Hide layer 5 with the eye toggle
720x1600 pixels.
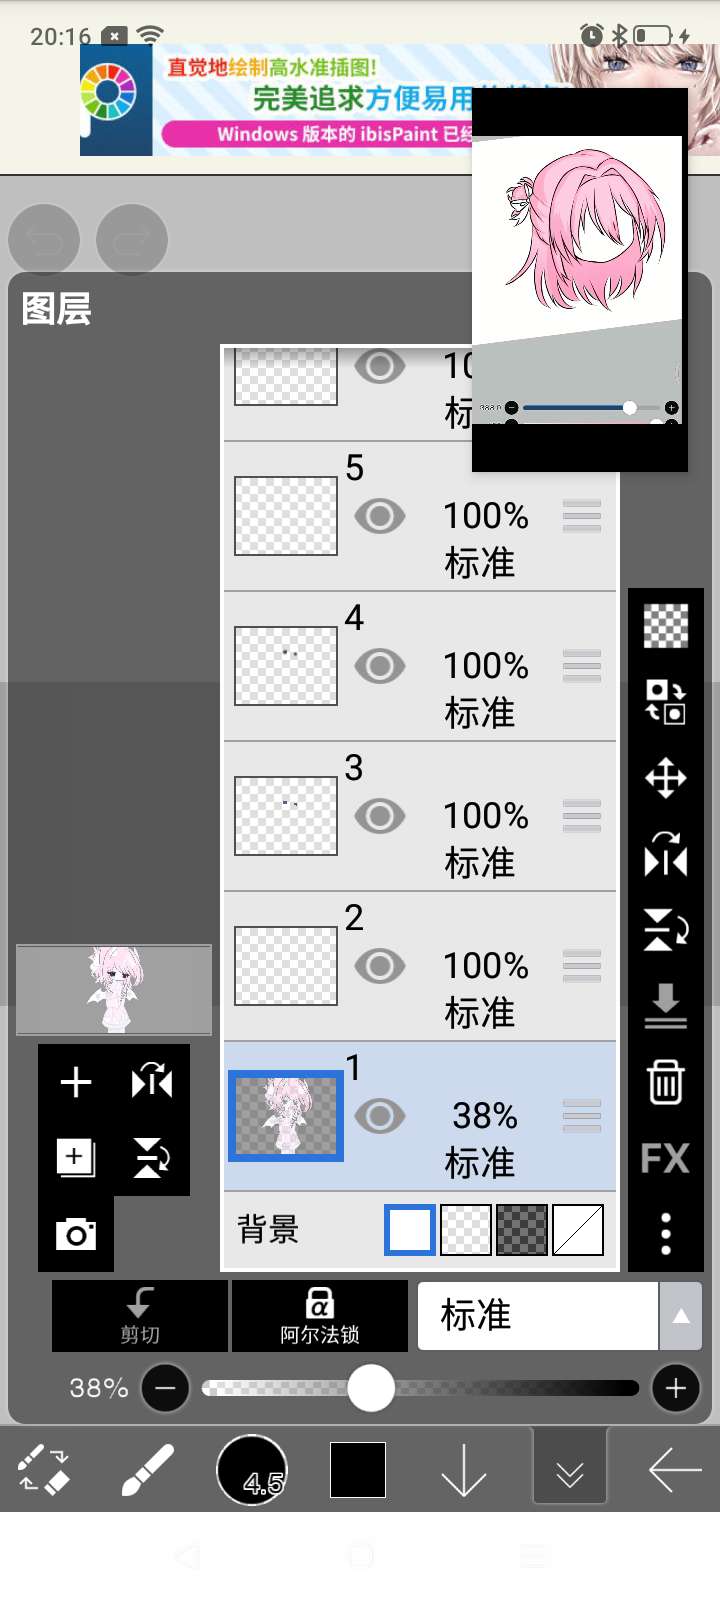point(380,516)
